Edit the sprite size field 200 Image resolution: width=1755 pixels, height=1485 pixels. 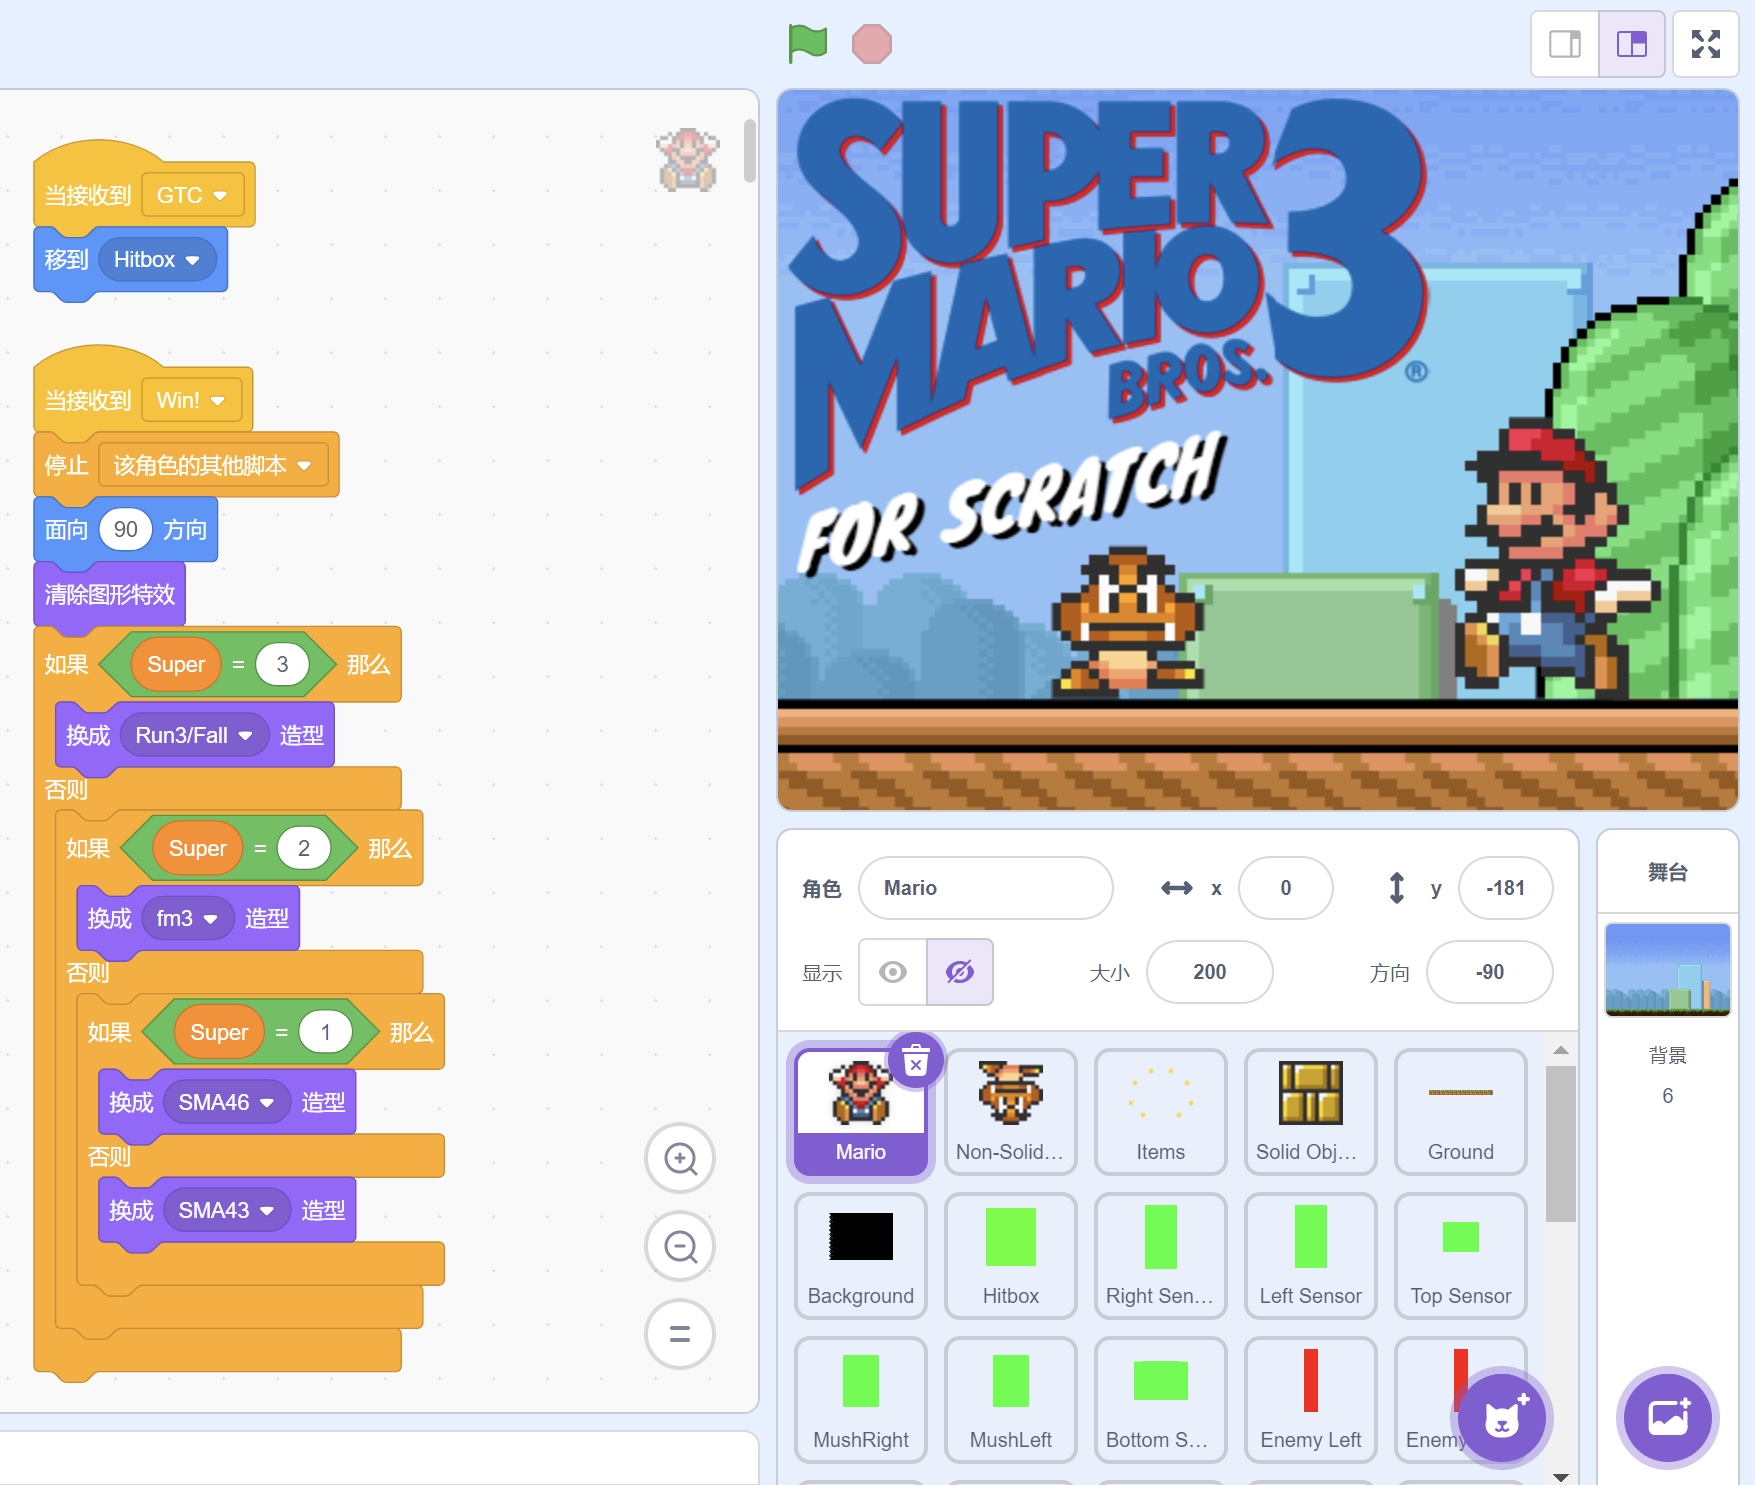[x=1210, y=972]
